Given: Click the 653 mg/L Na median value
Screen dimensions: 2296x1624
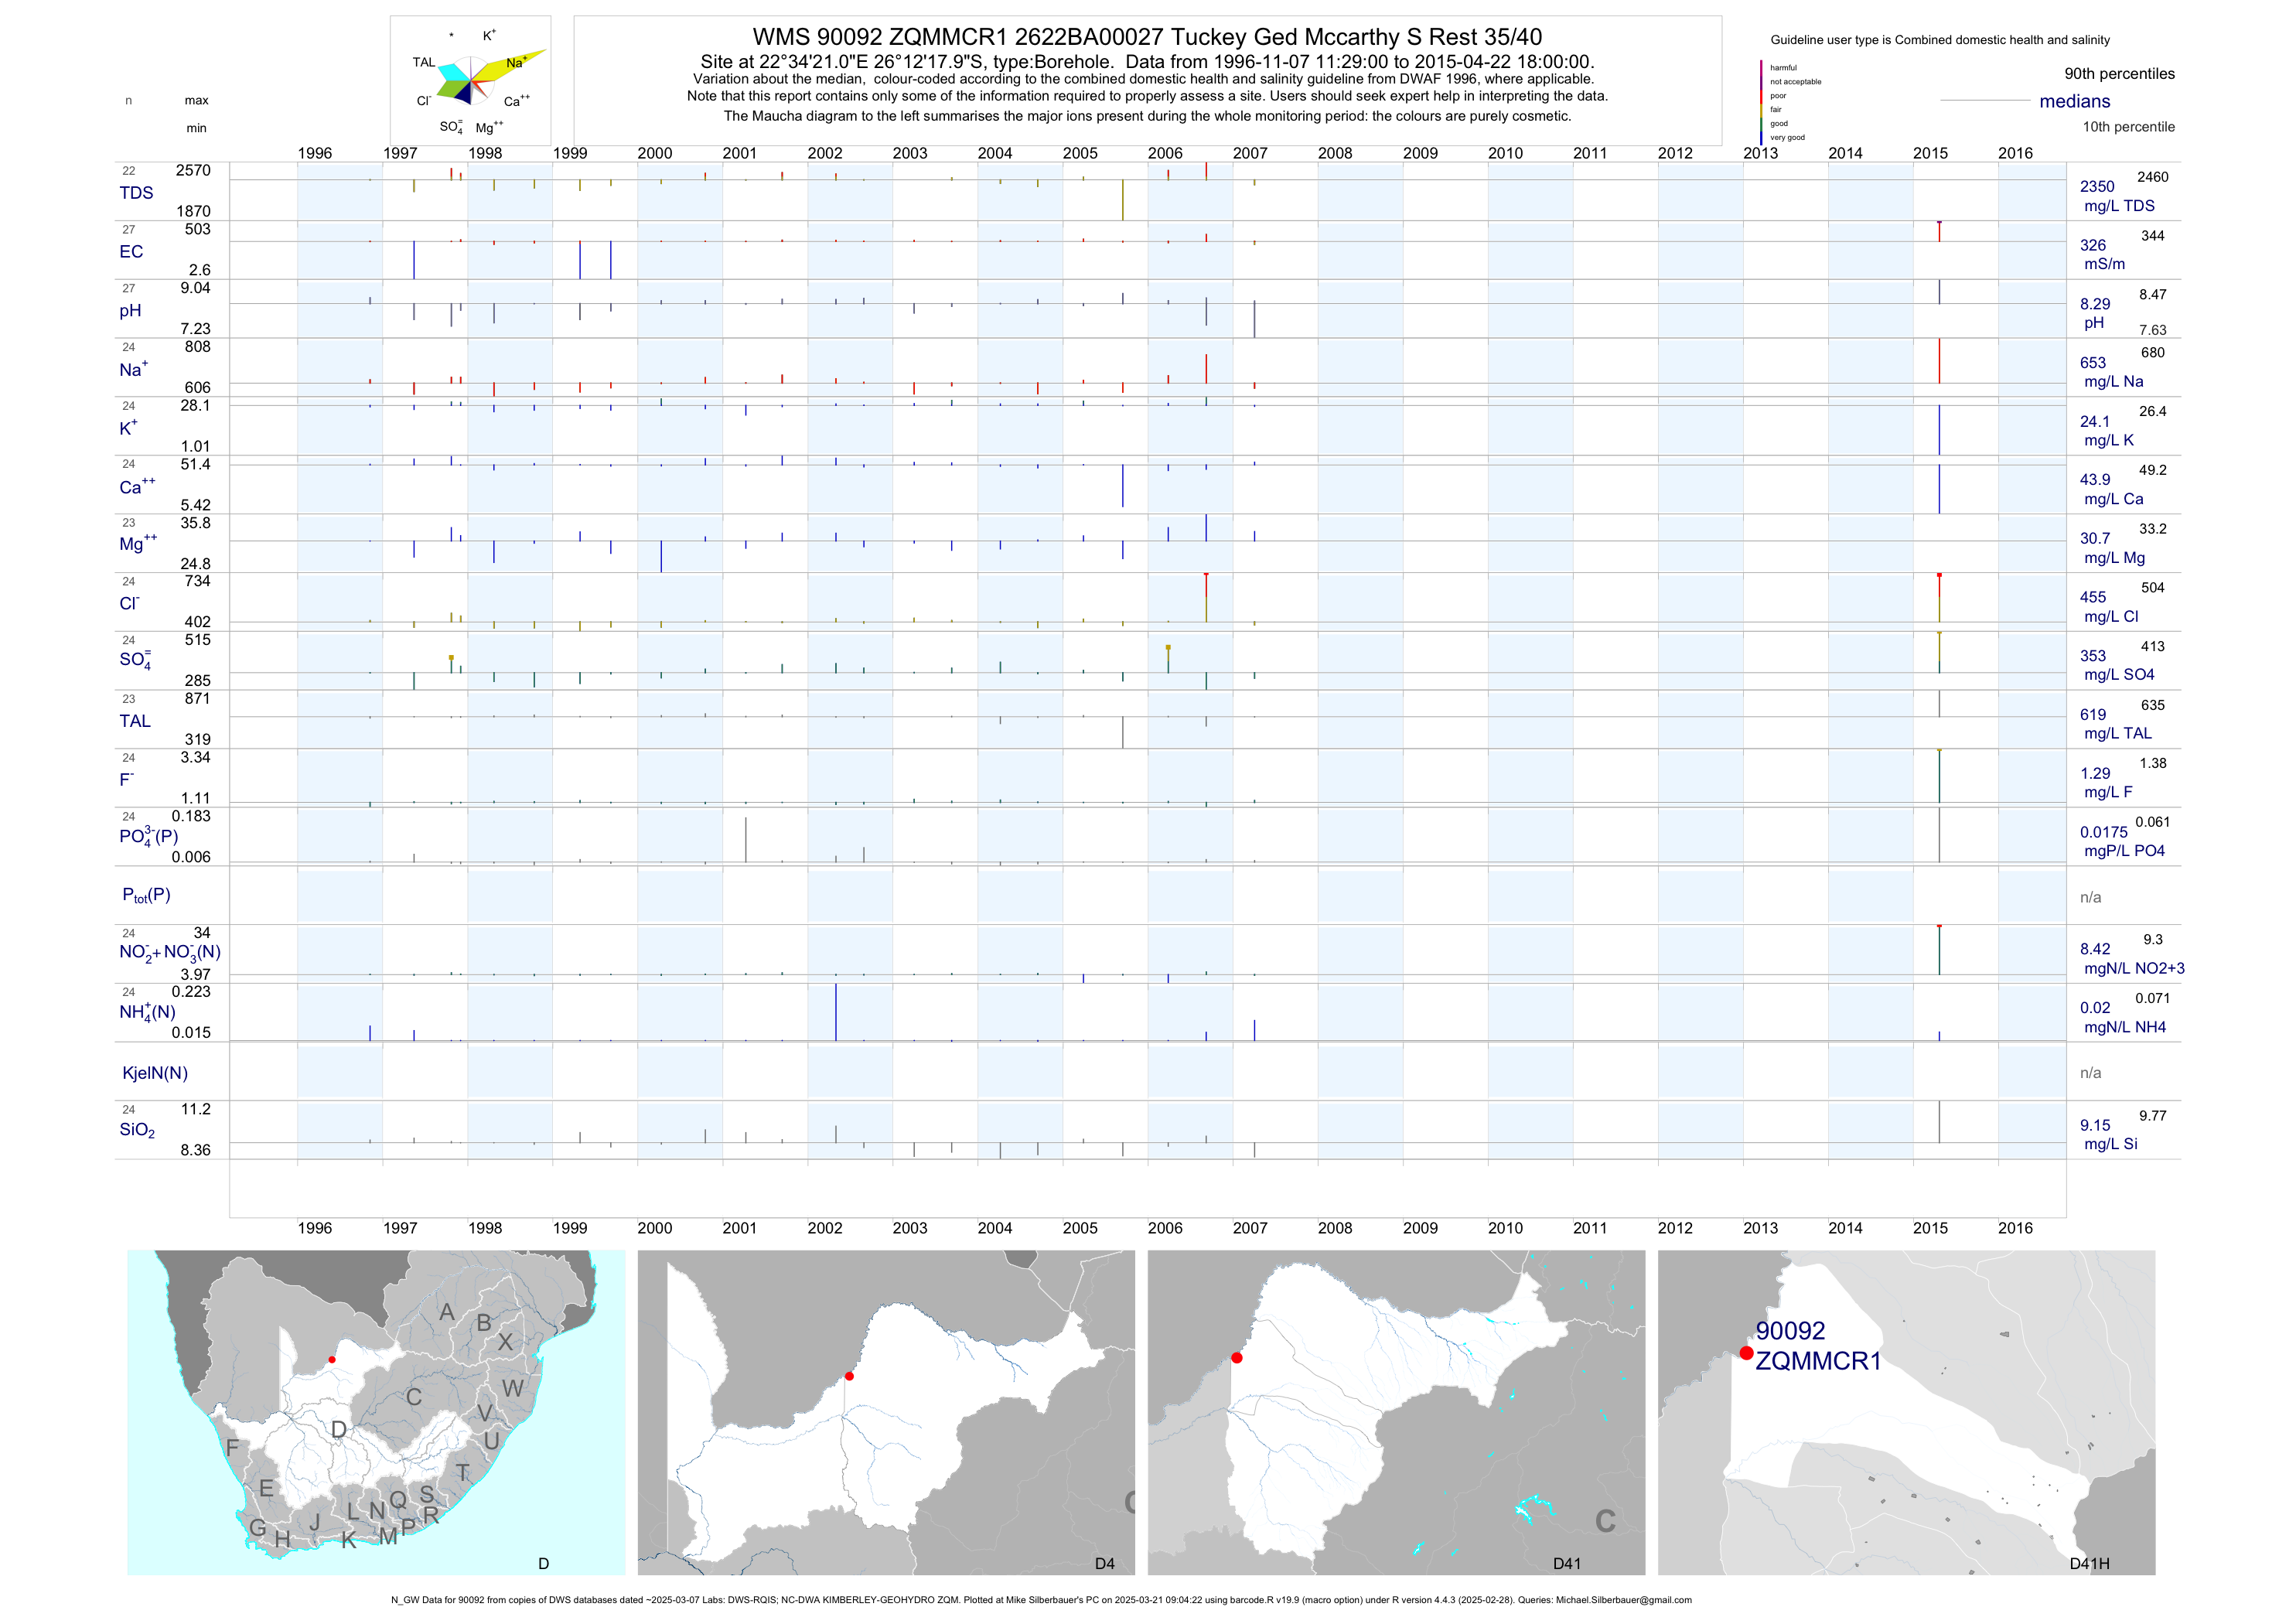Looking at the screenshot, I should tap(2093, 363).
